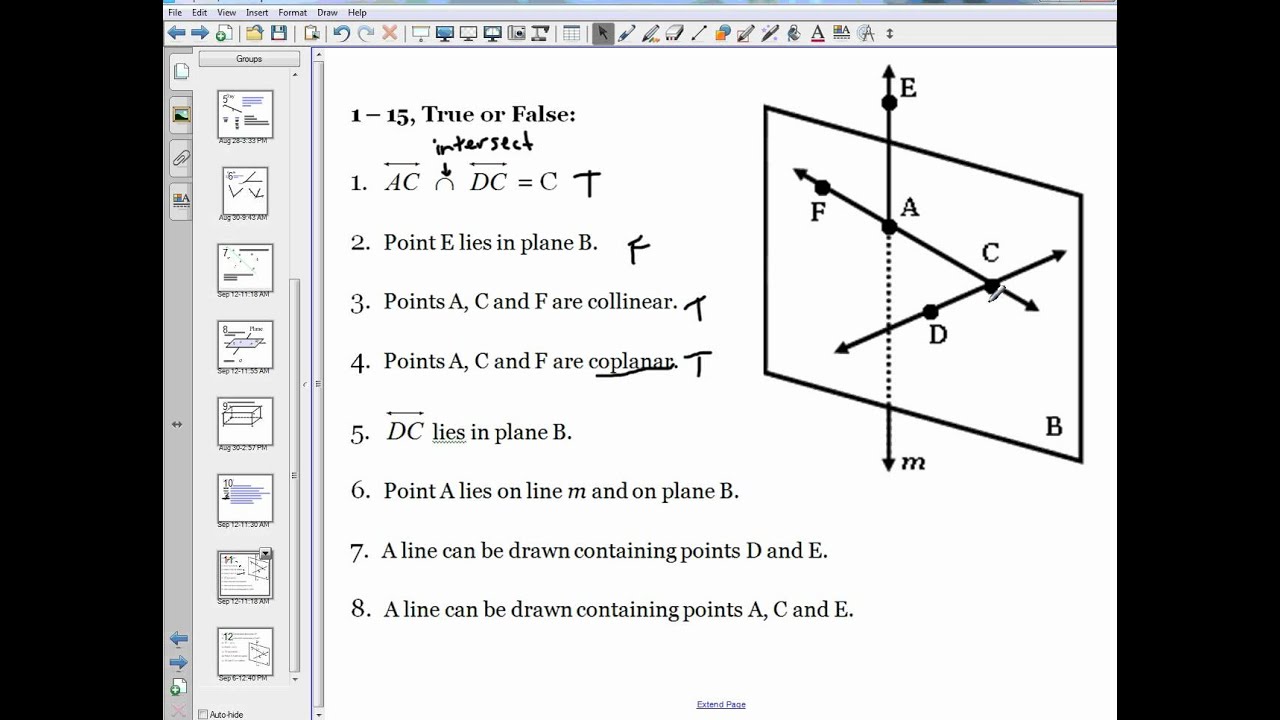Open the Edit menu
The image size is (1280, 720).
(x=200, y=13)
